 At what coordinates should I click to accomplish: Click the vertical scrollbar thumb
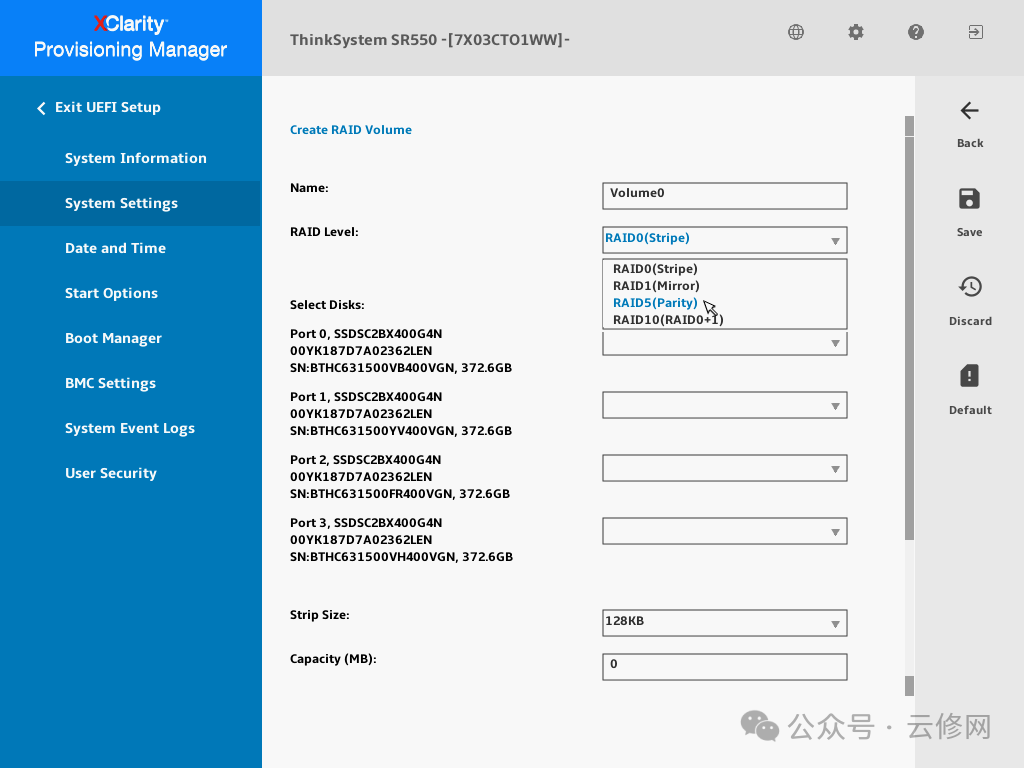909,338
